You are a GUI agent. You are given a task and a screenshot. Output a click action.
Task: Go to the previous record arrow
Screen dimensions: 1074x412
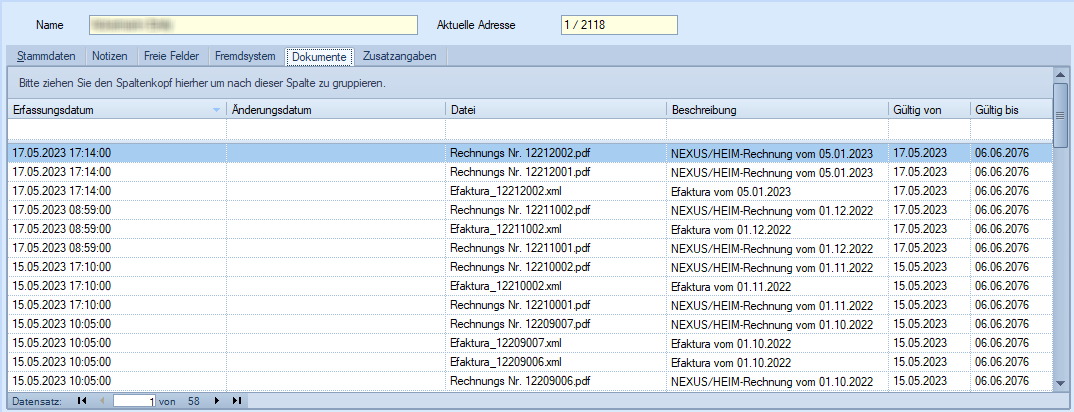pos(100,401)
